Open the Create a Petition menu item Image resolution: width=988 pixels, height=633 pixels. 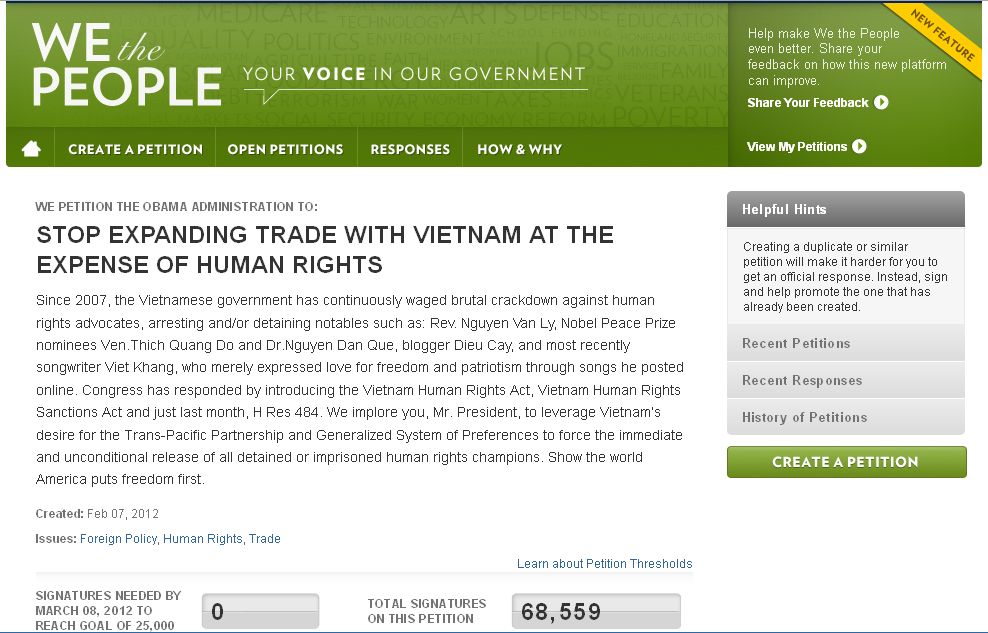point(135,149)
